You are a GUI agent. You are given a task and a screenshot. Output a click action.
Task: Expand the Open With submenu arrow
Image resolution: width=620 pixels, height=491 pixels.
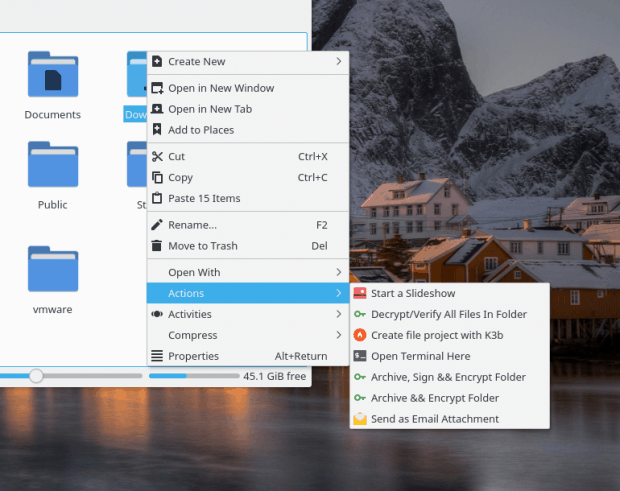click(x=339, y=272)
